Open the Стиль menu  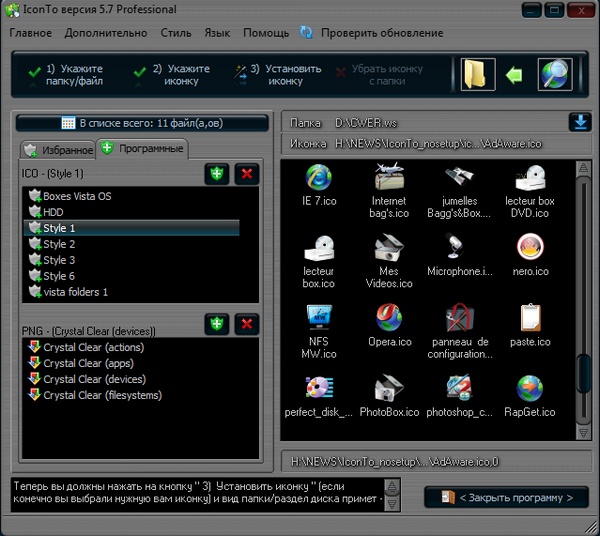tap(175, 33)
